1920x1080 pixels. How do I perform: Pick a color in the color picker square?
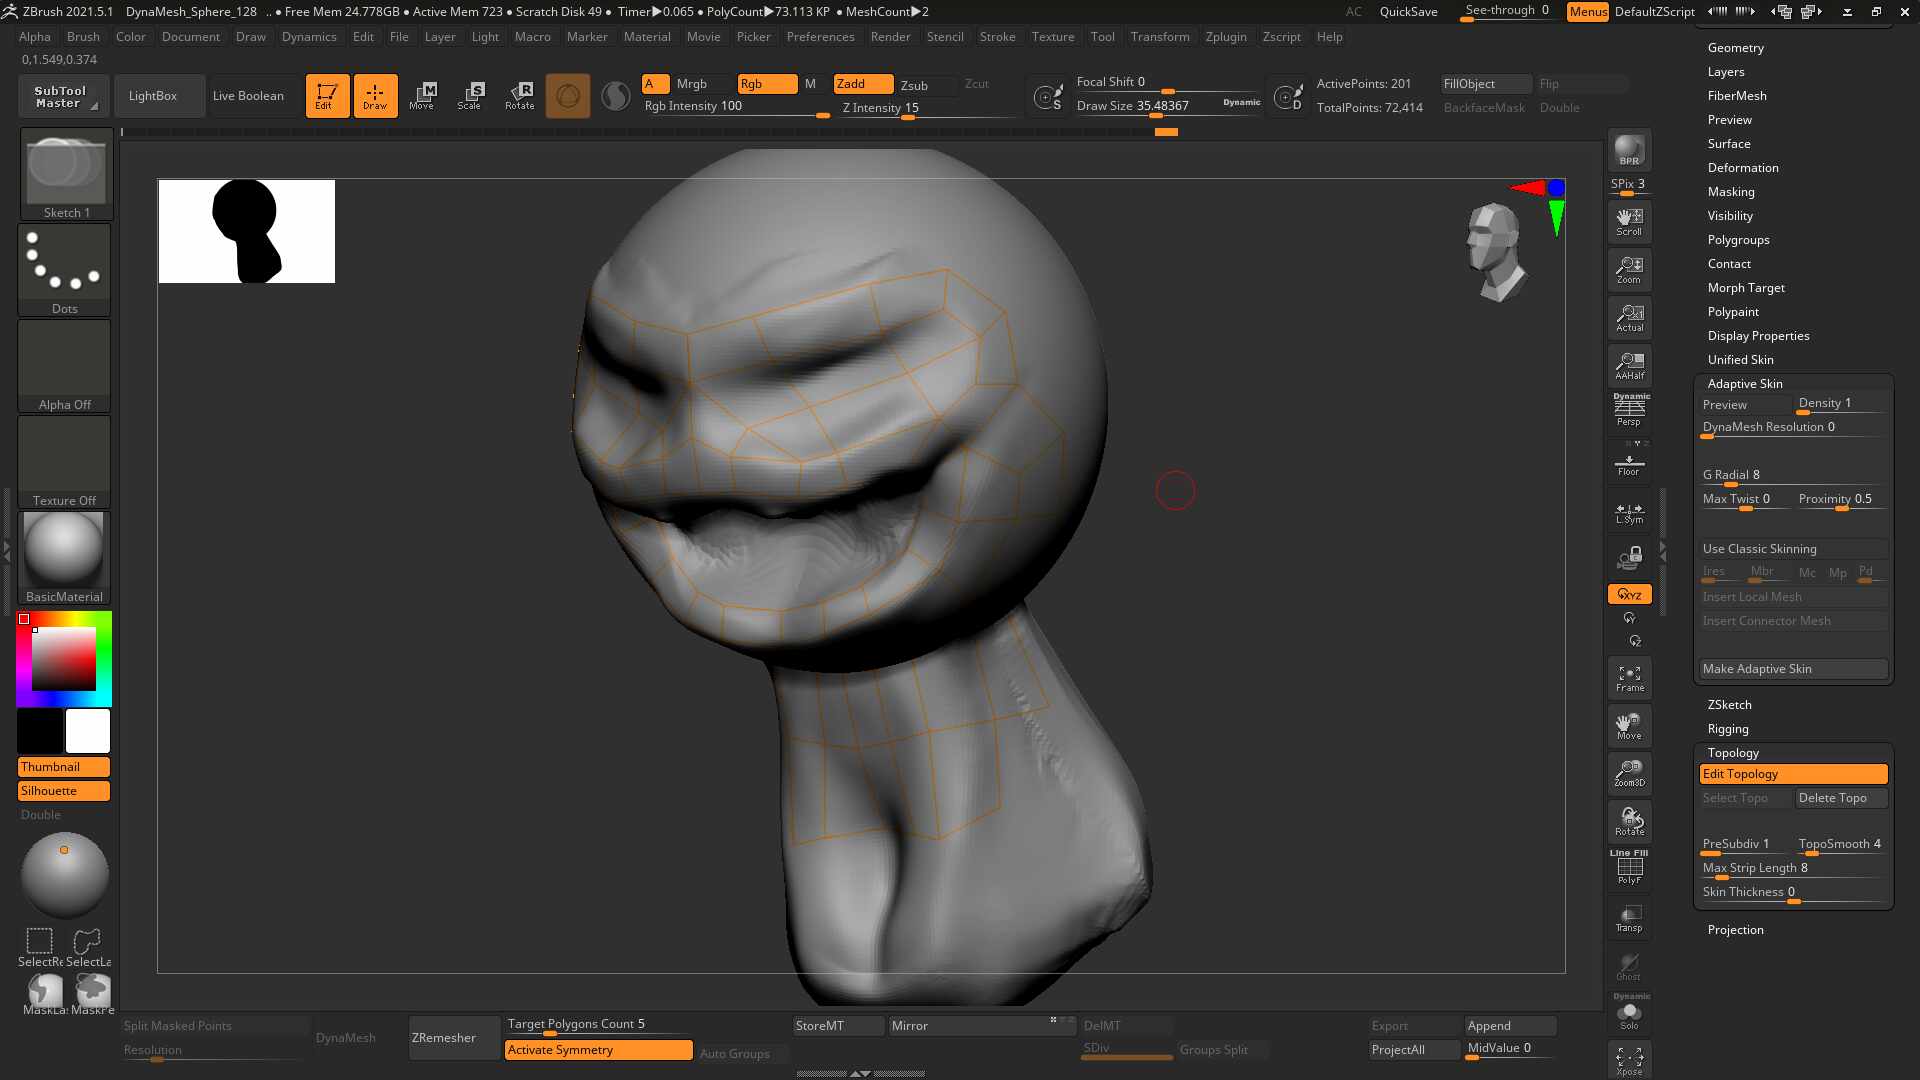(64, 659)
